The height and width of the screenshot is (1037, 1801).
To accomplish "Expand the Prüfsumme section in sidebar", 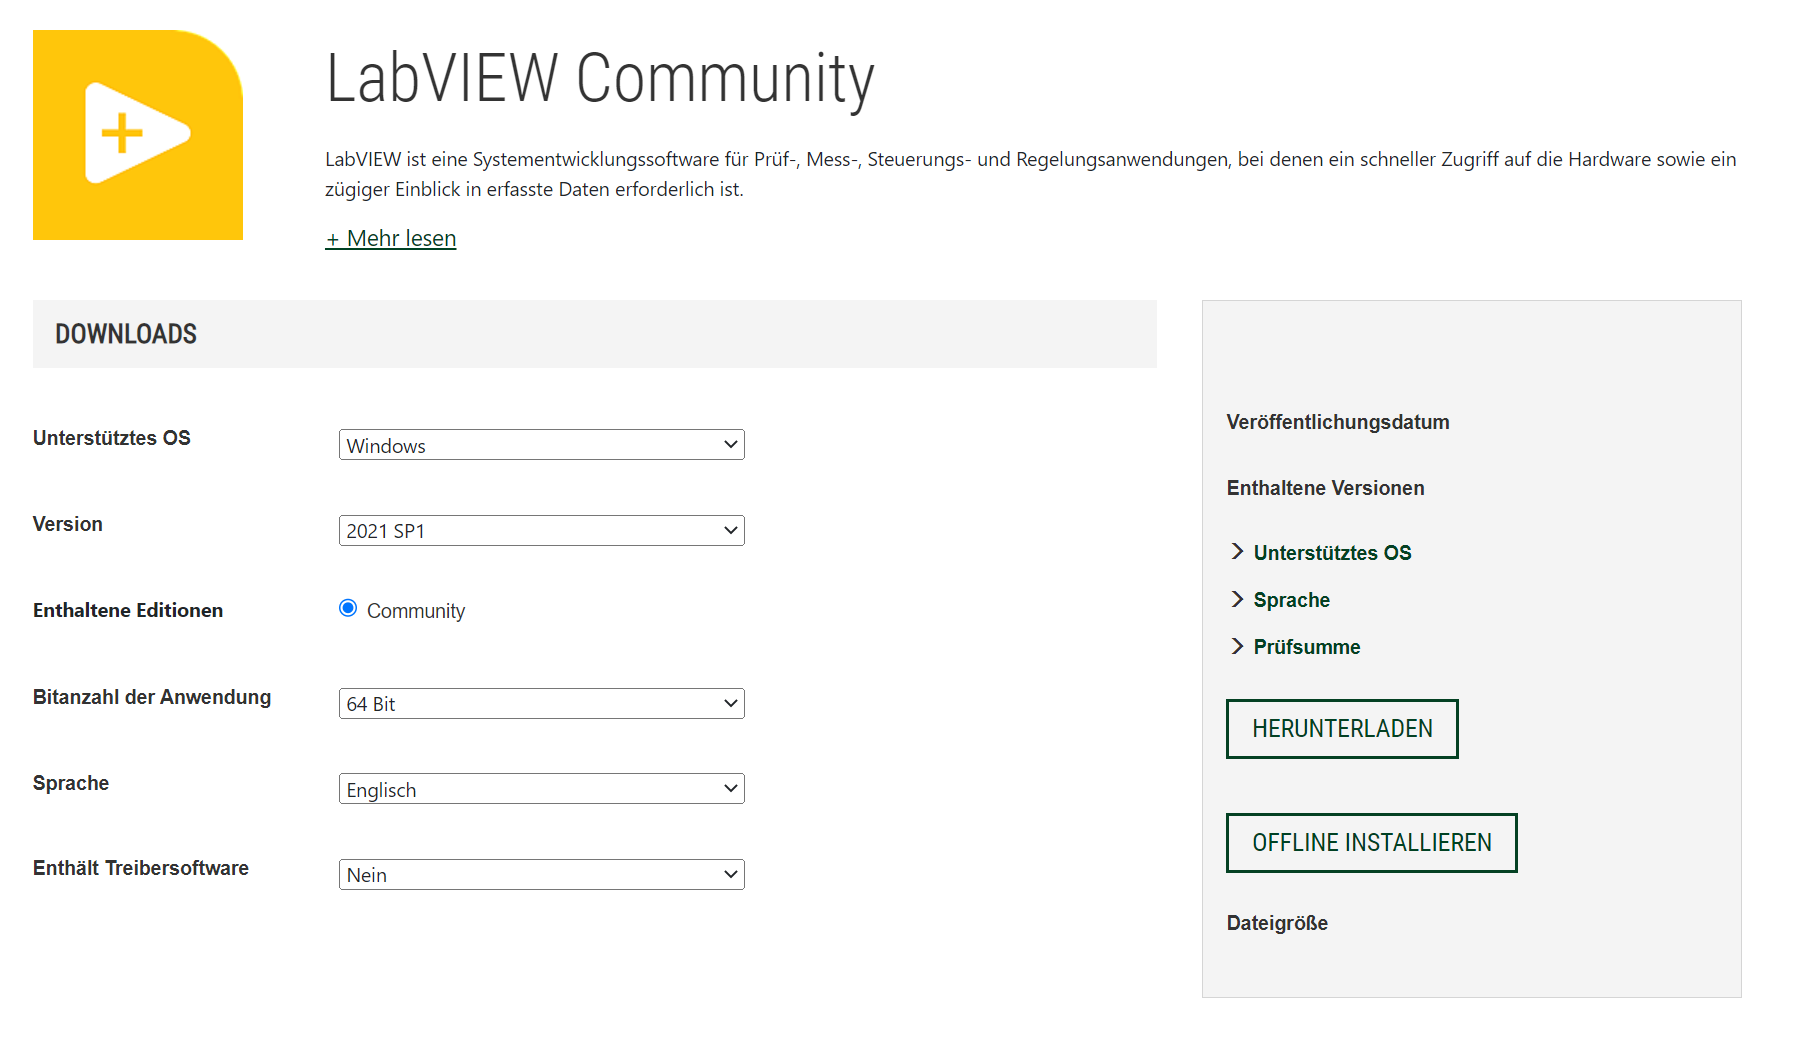I will click(1296, 646).
